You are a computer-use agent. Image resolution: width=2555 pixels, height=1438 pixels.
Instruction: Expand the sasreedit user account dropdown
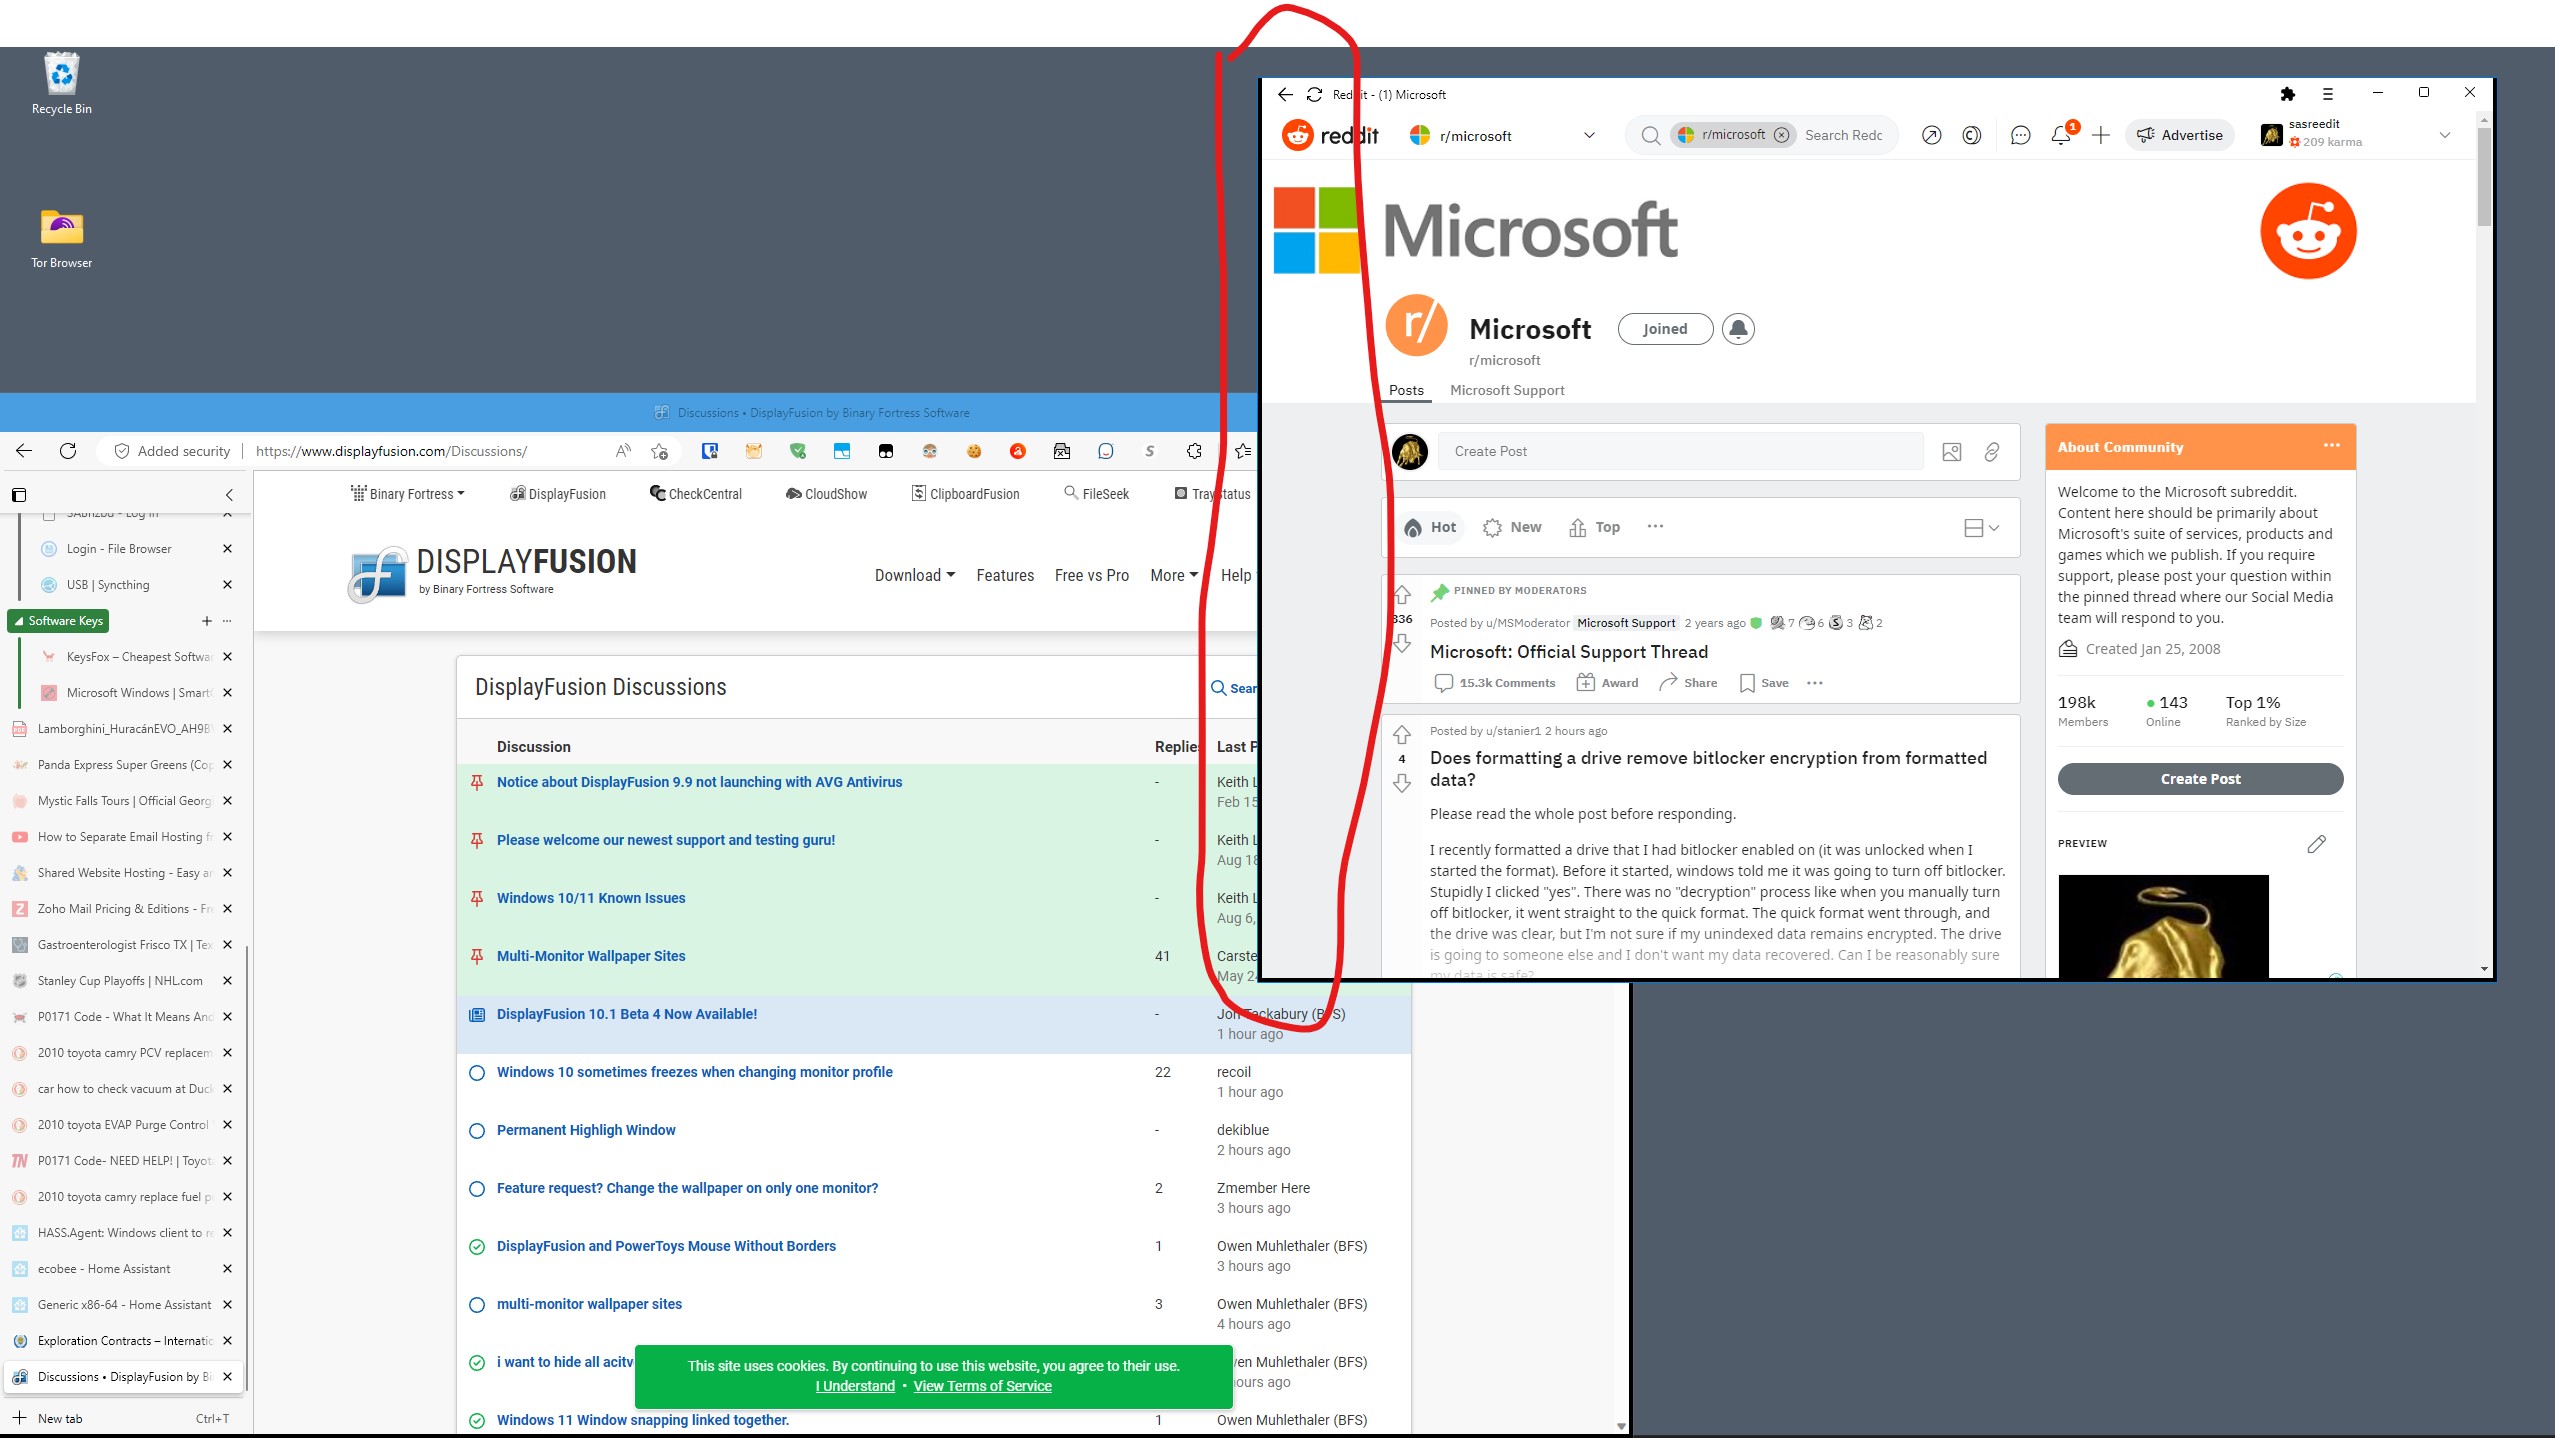(2444, 135)
